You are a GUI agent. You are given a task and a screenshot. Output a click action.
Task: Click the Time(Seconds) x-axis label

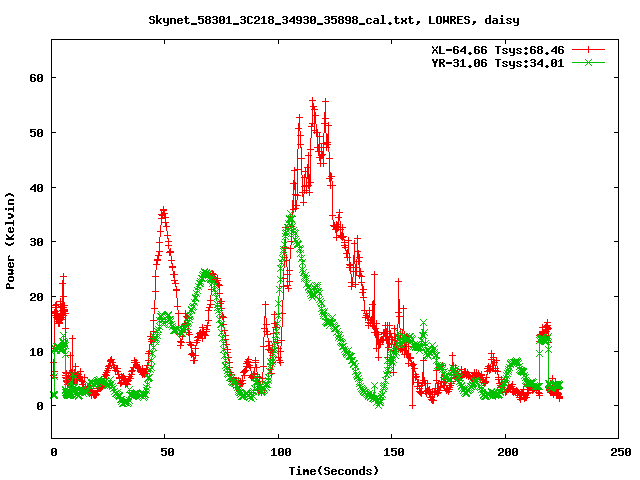pyautogui.click(x=333, y=471)
